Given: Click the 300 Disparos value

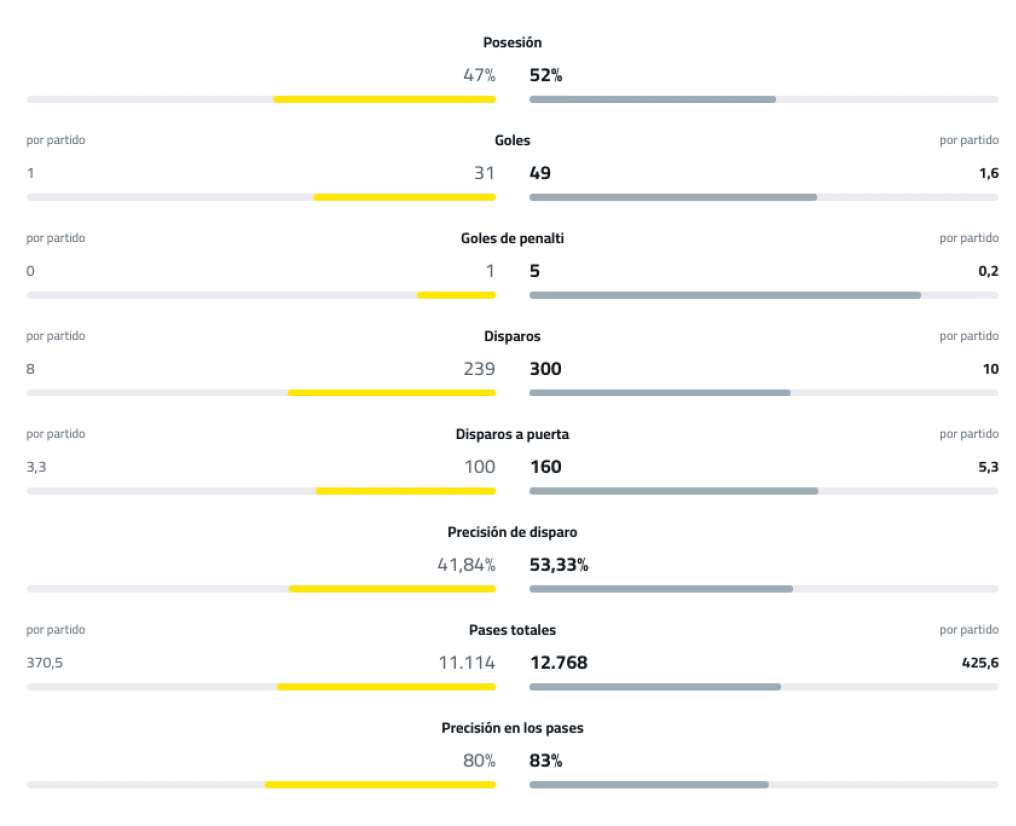Looking at the screenshot, I should [545, 369].
